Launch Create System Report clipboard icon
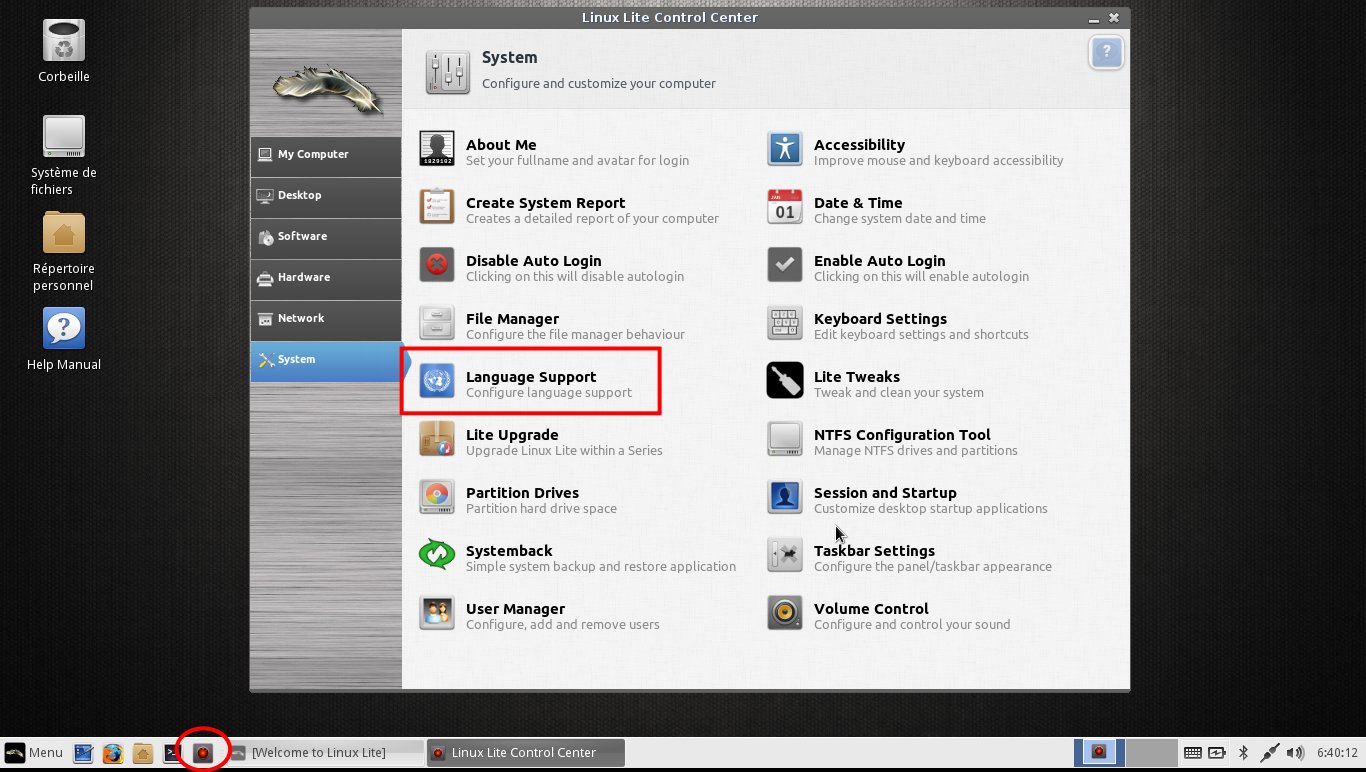 coord(437,207)
